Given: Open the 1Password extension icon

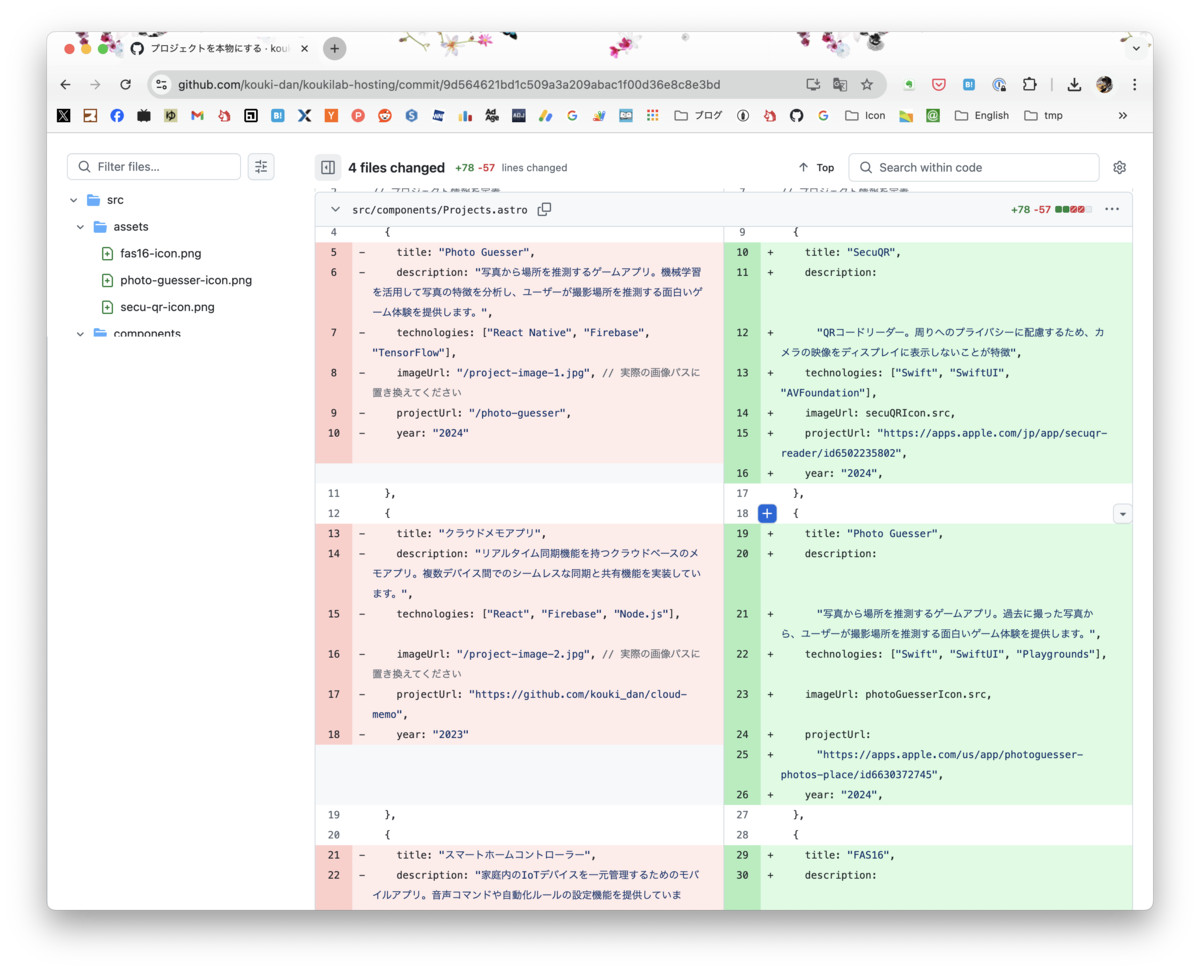Looking at the screenshot, I should [x=999, y=85].
